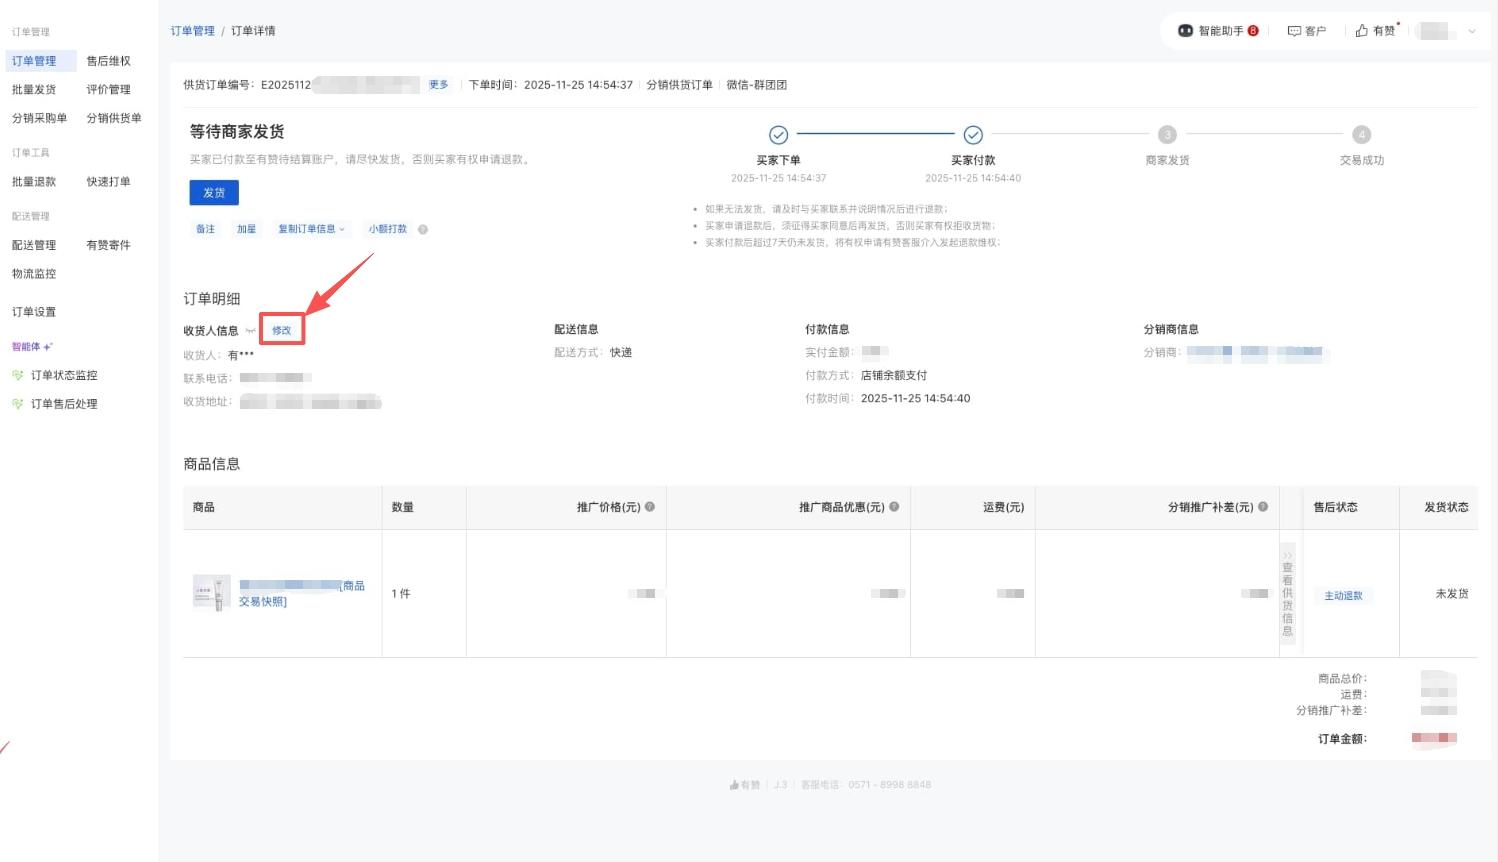This screenshot has width=1498, height=862.
Task: Open the 智能助手 robot icon
Action: (1185, 31)
